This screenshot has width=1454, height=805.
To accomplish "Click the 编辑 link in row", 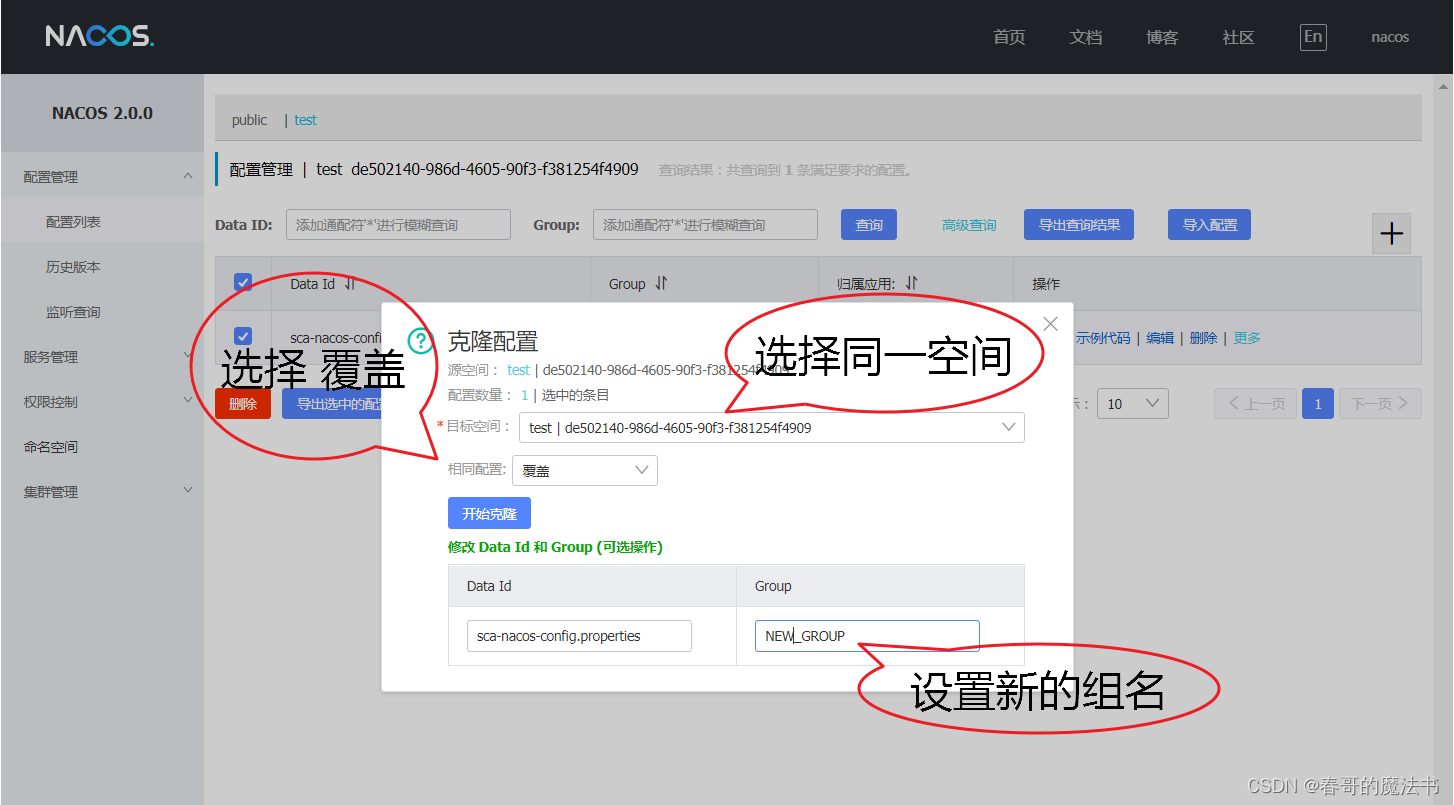I will [1160, 338].
